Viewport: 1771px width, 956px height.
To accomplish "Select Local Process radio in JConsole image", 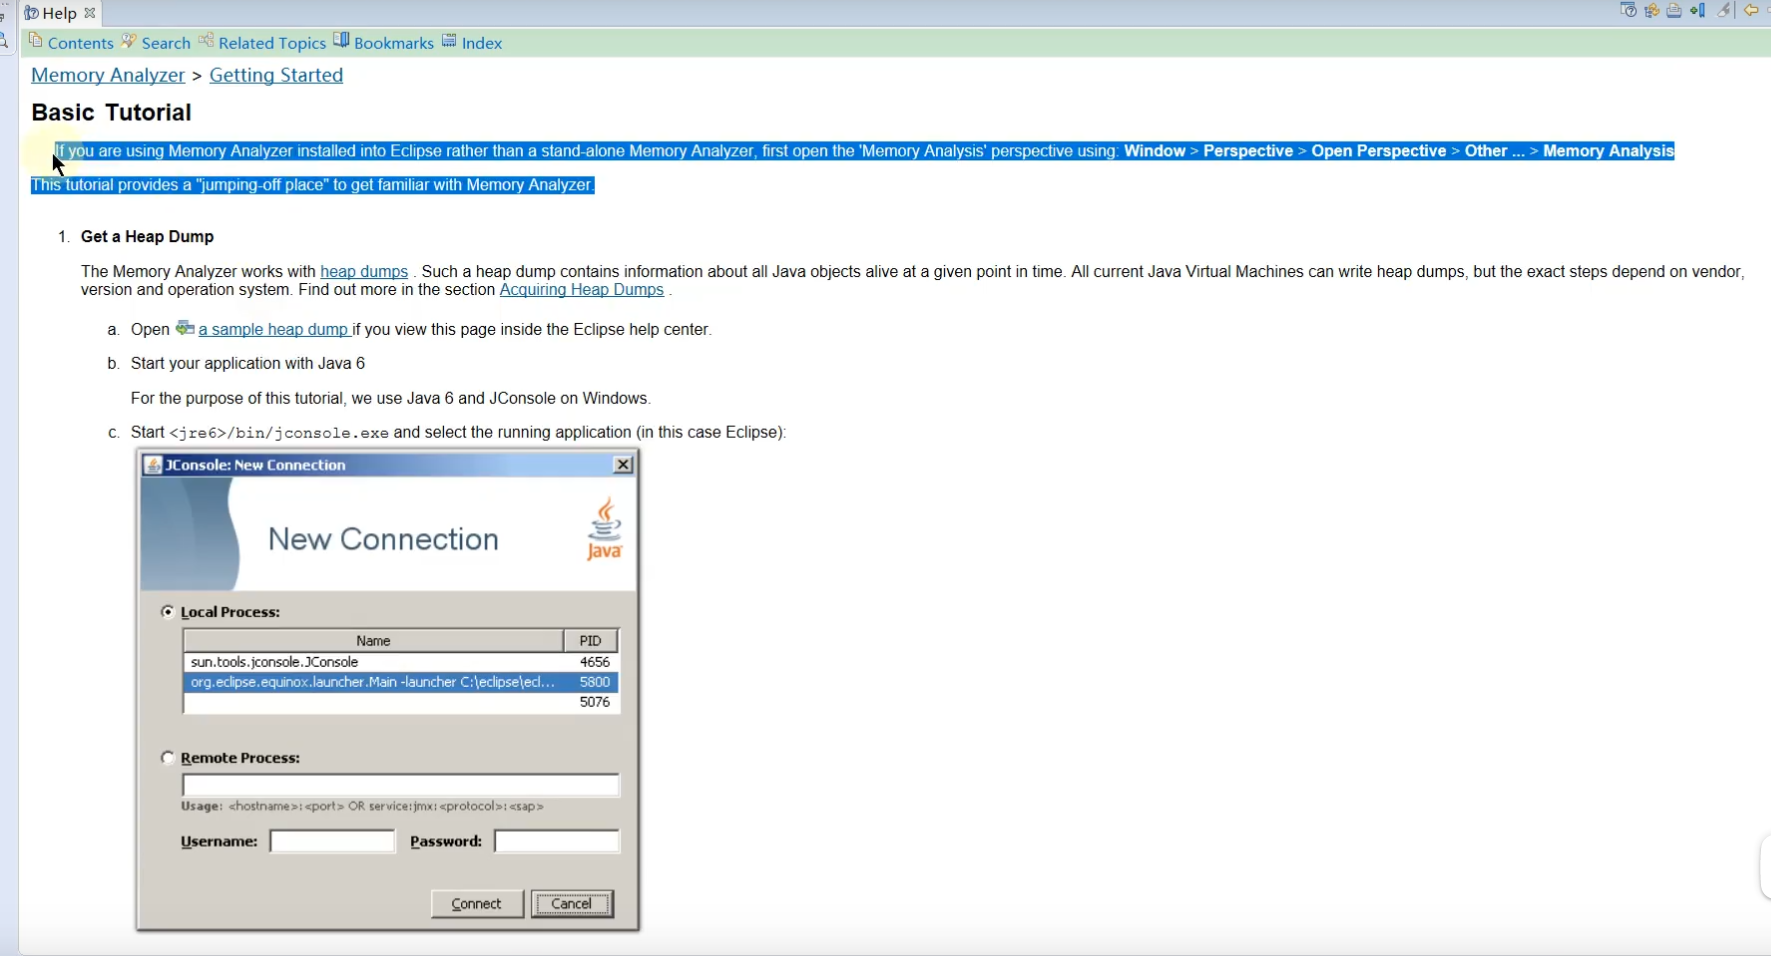I will (168, 612).
